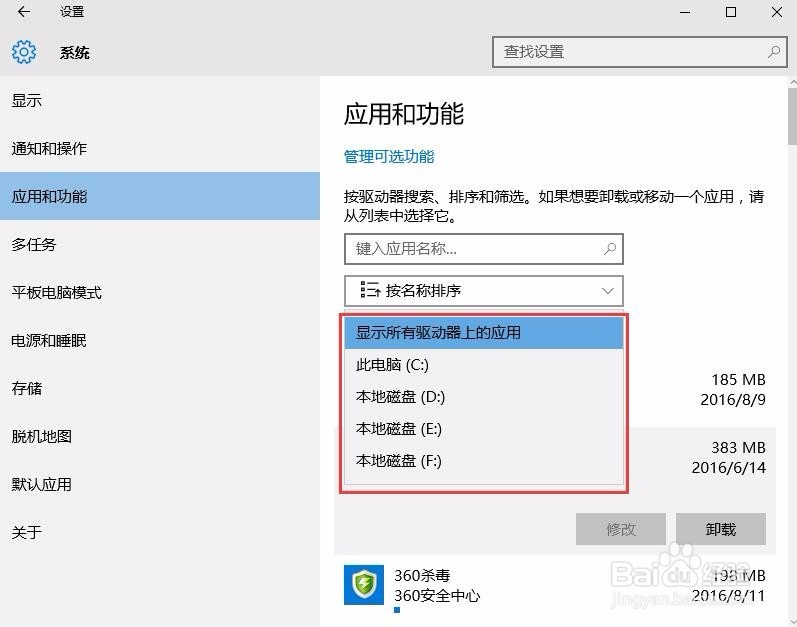Open 显示 in the sidebar
The width and height of the screenshot is (797, 627).
160,101
